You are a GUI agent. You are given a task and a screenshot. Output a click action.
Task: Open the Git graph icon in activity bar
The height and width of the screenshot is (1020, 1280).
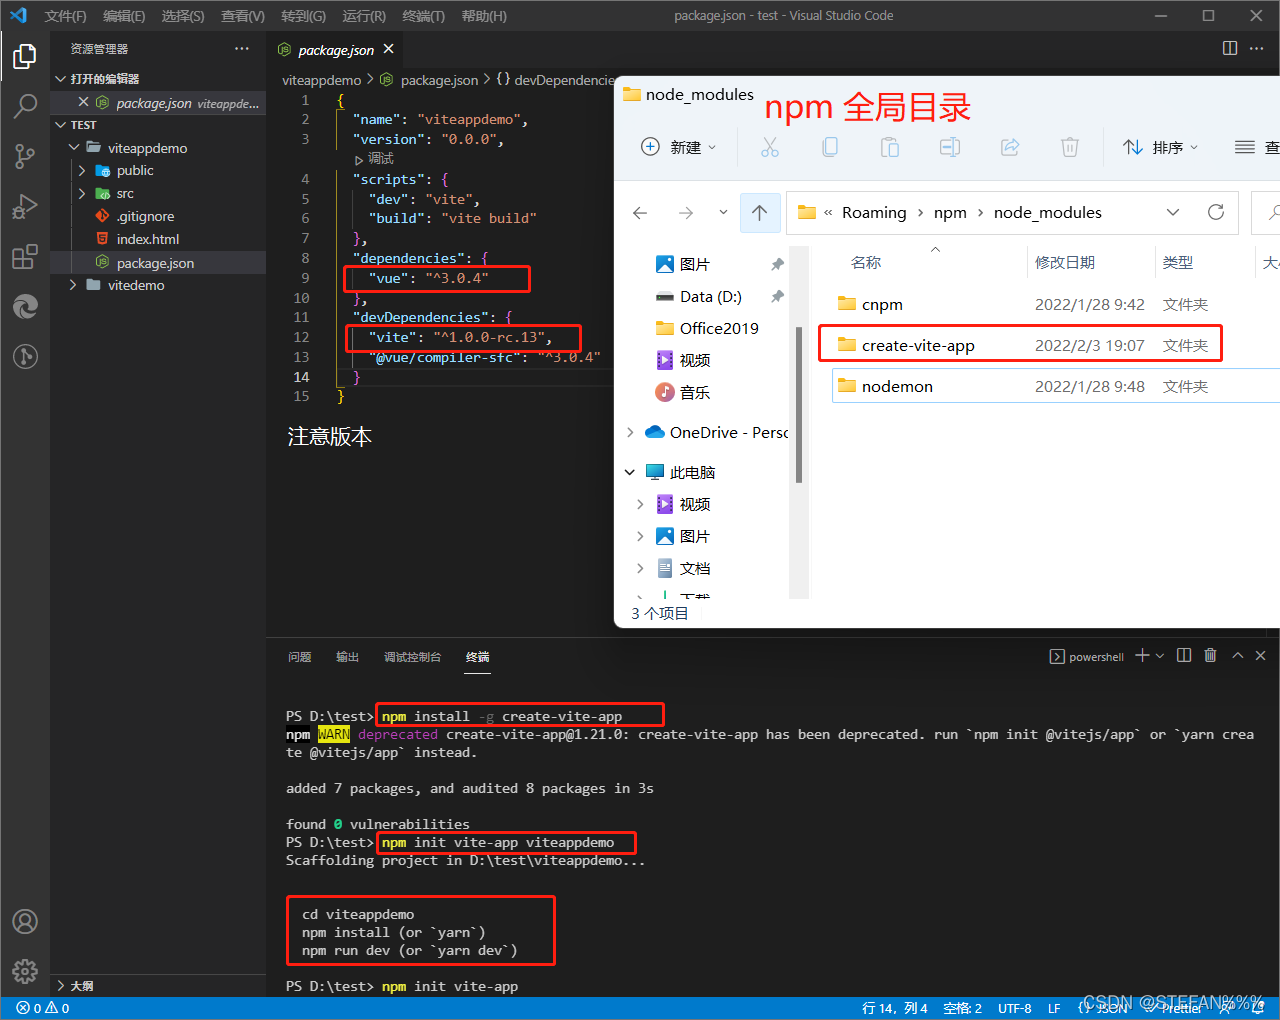pyautogui.click(x=25, y=356)
